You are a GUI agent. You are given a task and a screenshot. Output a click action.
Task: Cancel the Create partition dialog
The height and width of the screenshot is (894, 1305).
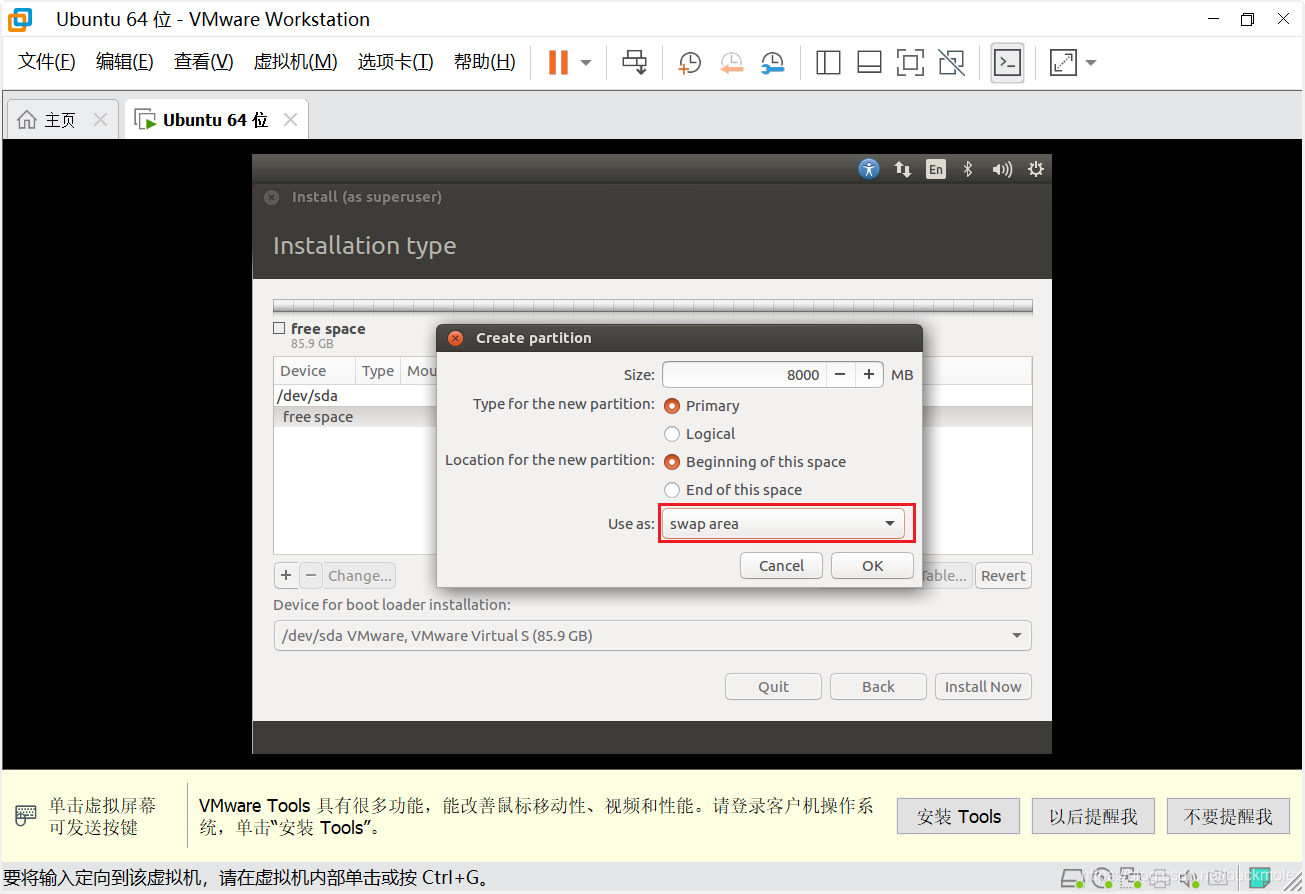coord(781,566)
